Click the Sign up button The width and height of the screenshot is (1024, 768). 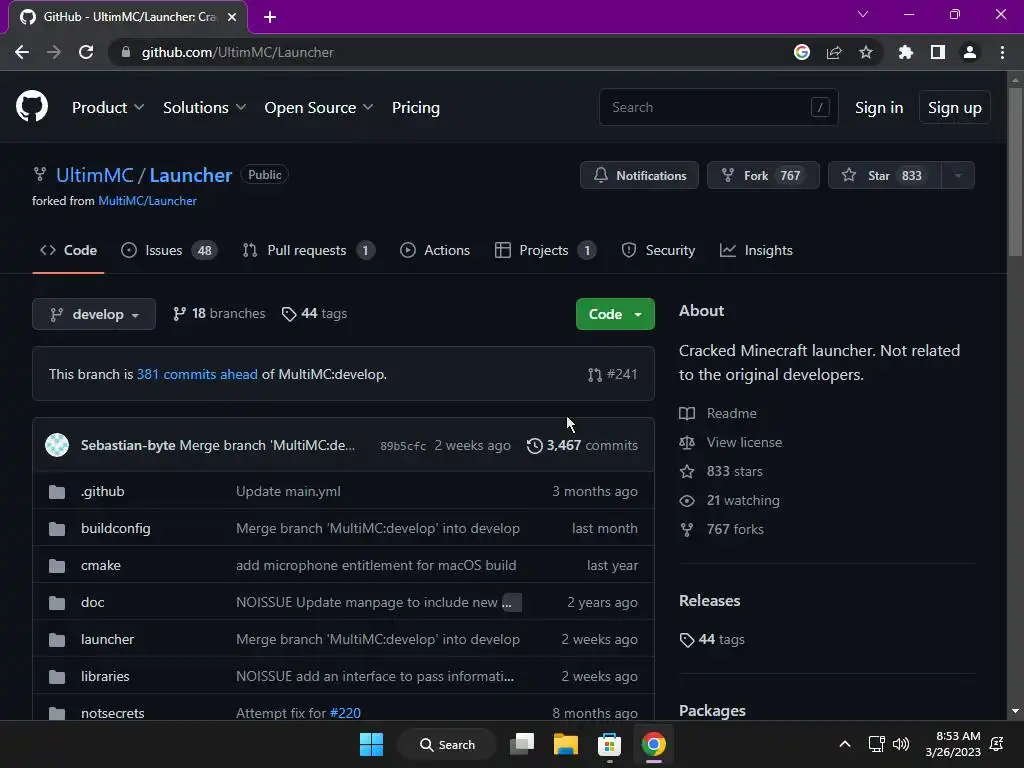[x=954, y=107]
